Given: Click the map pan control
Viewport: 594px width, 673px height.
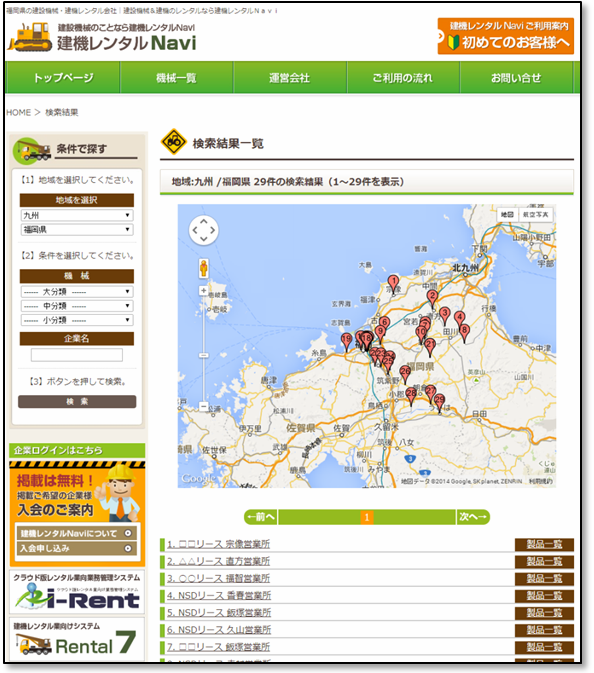Looking at the screenshot, I should (x=203, y=230).
